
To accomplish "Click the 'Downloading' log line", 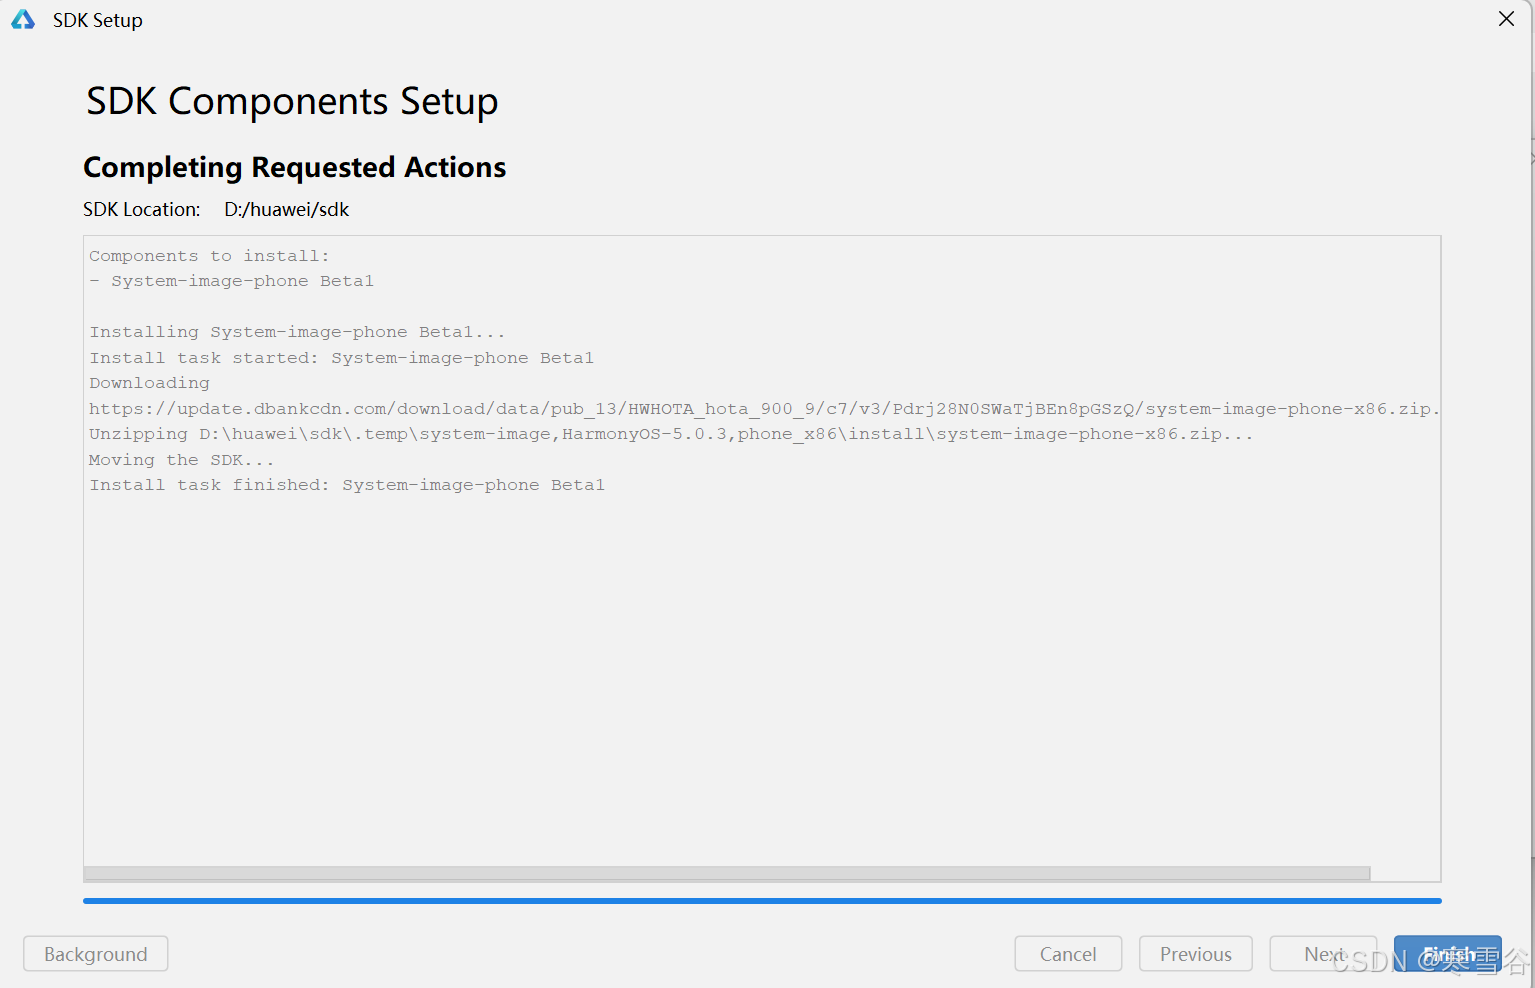I will pyautogui.click(x=149, y=383).
